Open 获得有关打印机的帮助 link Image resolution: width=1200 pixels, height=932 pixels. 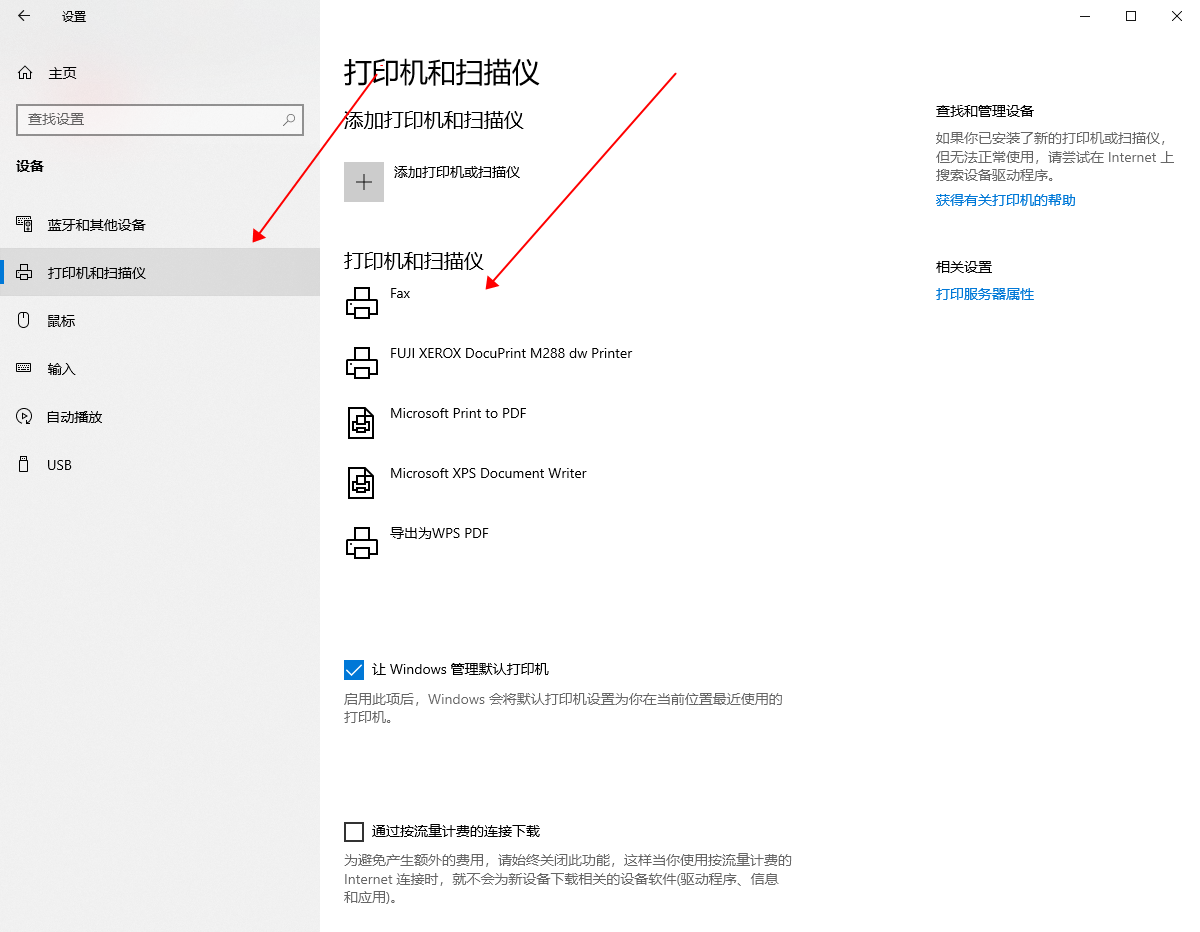click(1005, 200)
